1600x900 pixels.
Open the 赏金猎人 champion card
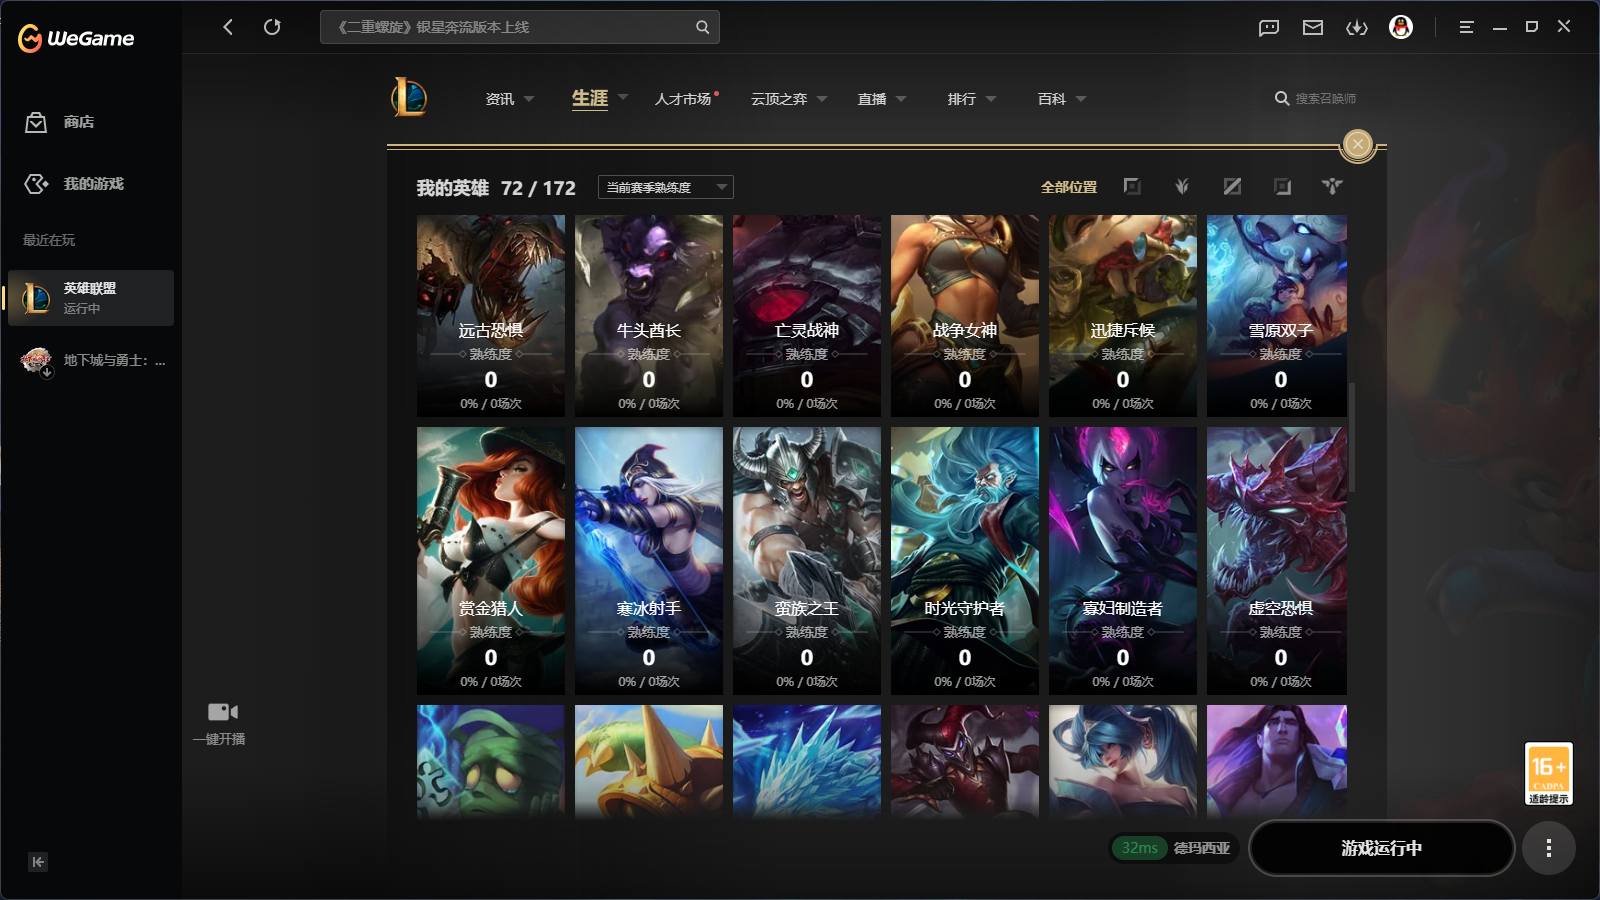click(491, 561)
